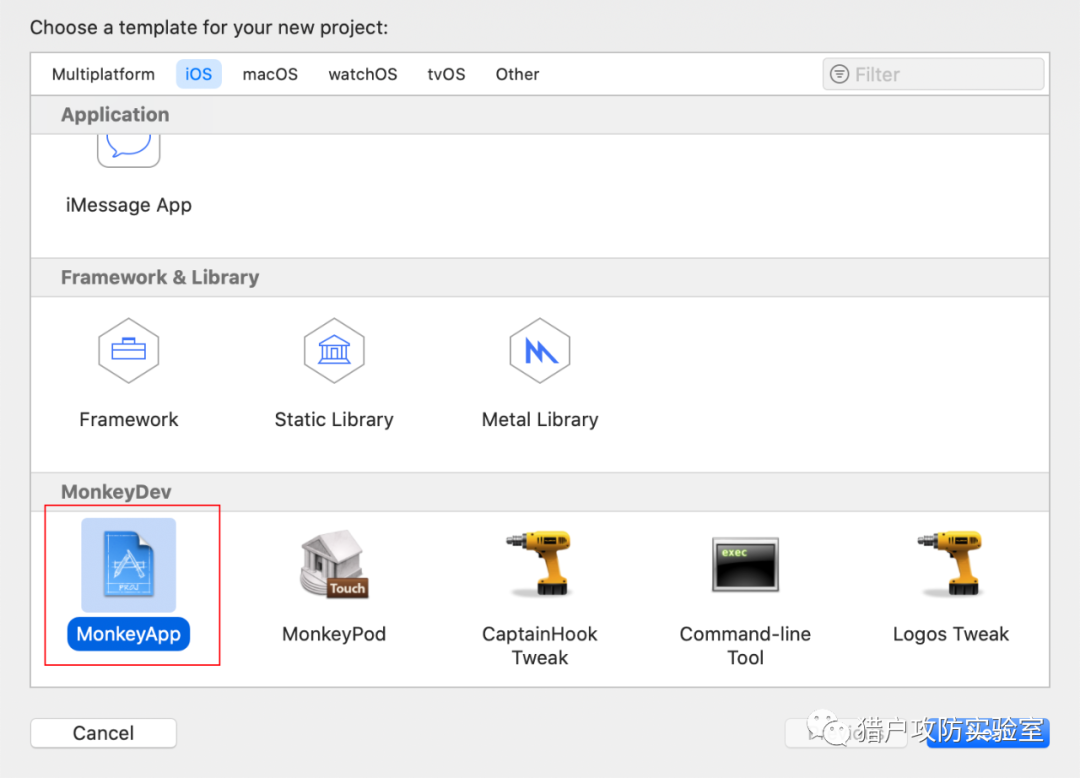The width and height of the screenshot is (1080, 778).
Task: Choose the Logos Tweak drill icon
Action: pos(950,563)
